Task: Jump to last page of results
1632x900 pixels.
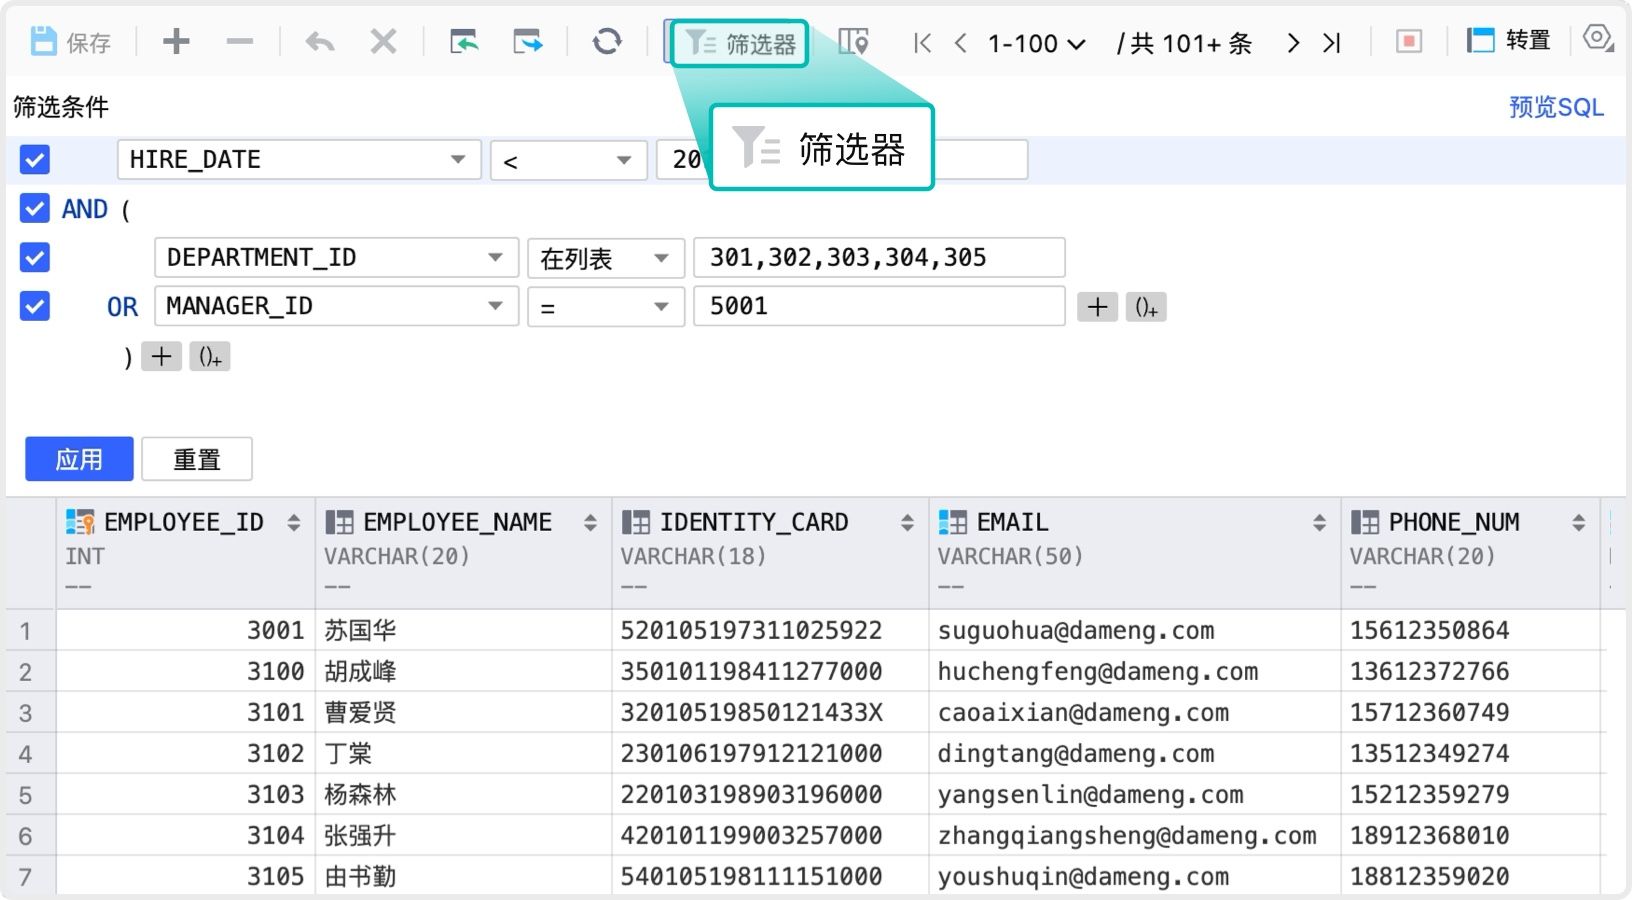Action: click(x=1332, y=43)
